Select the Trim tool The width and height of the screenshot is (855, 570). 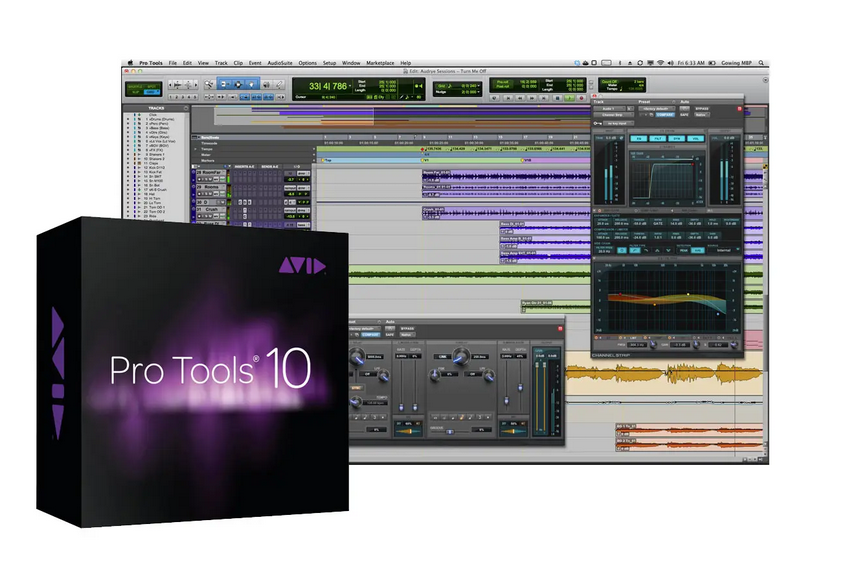tap(224, 85)
